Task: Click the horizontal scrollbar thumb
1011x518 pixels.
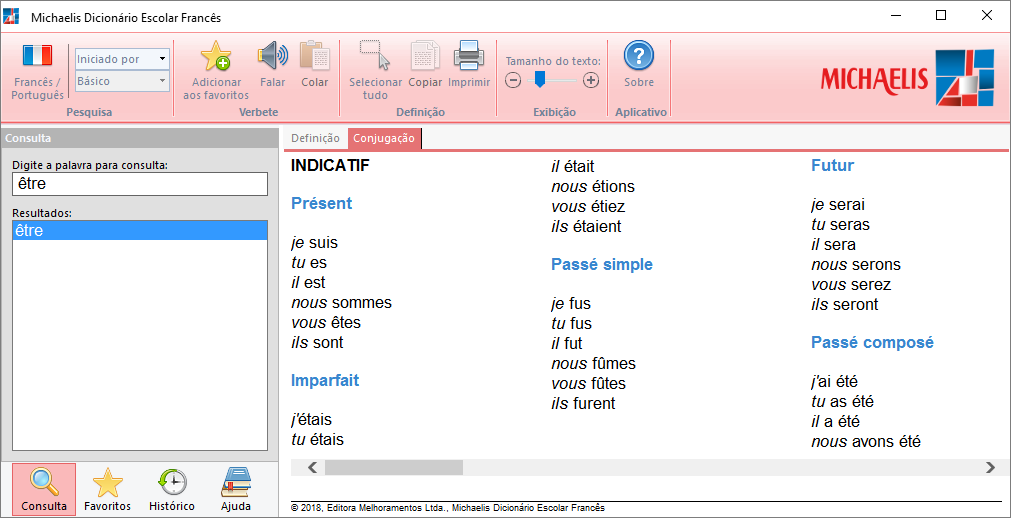Action: [394, 468]
